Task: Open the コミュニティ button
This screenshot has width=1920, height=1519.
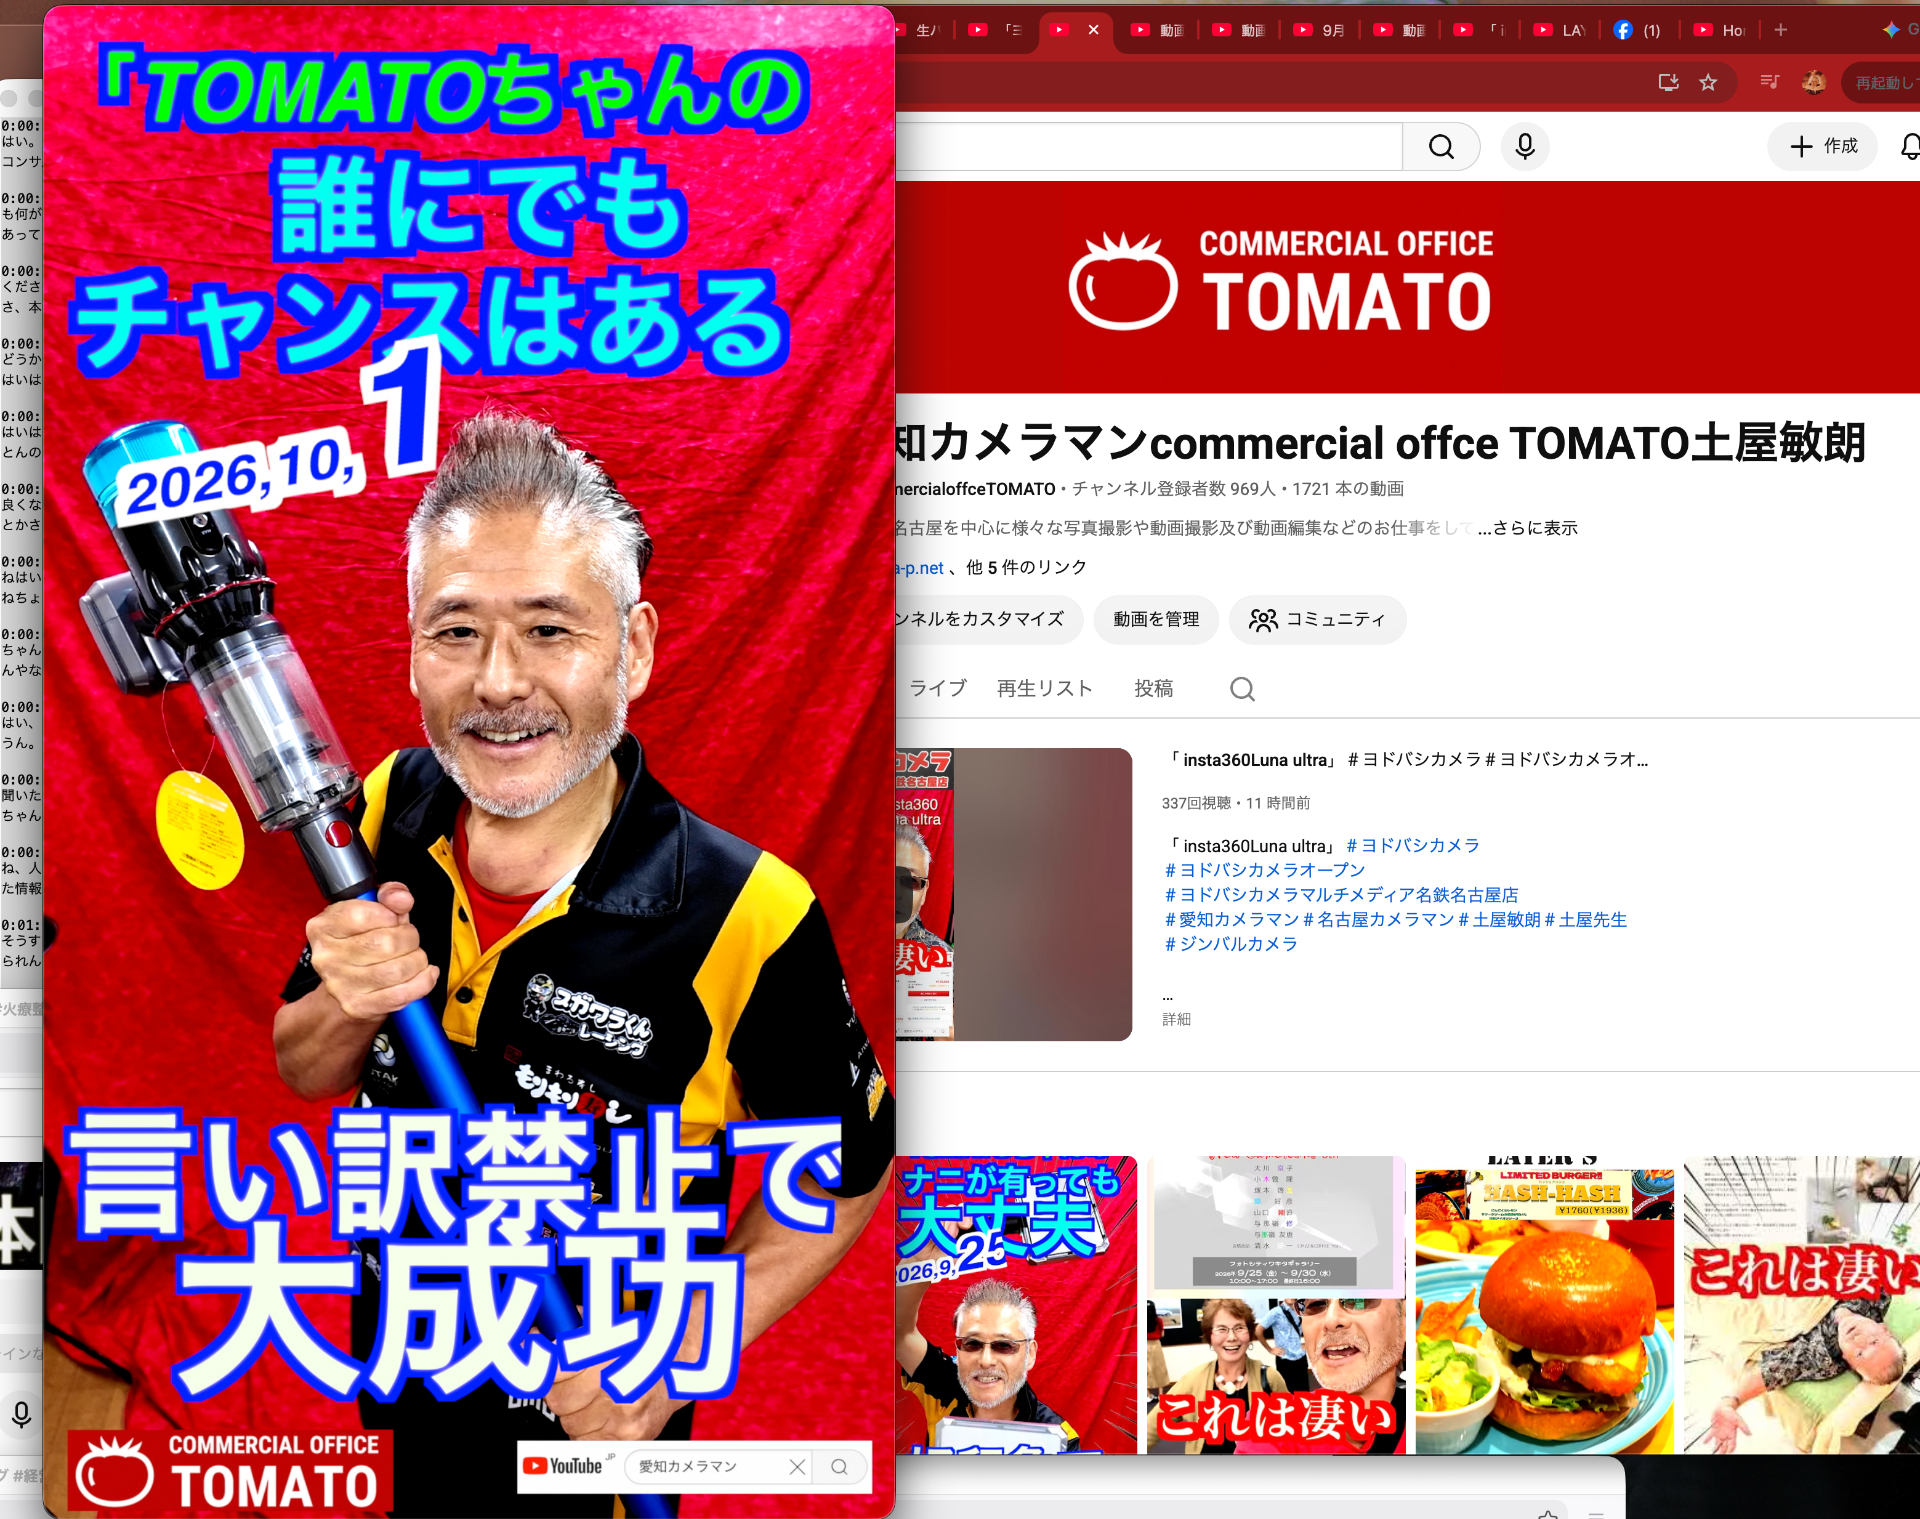Action: pos(1317,620)
